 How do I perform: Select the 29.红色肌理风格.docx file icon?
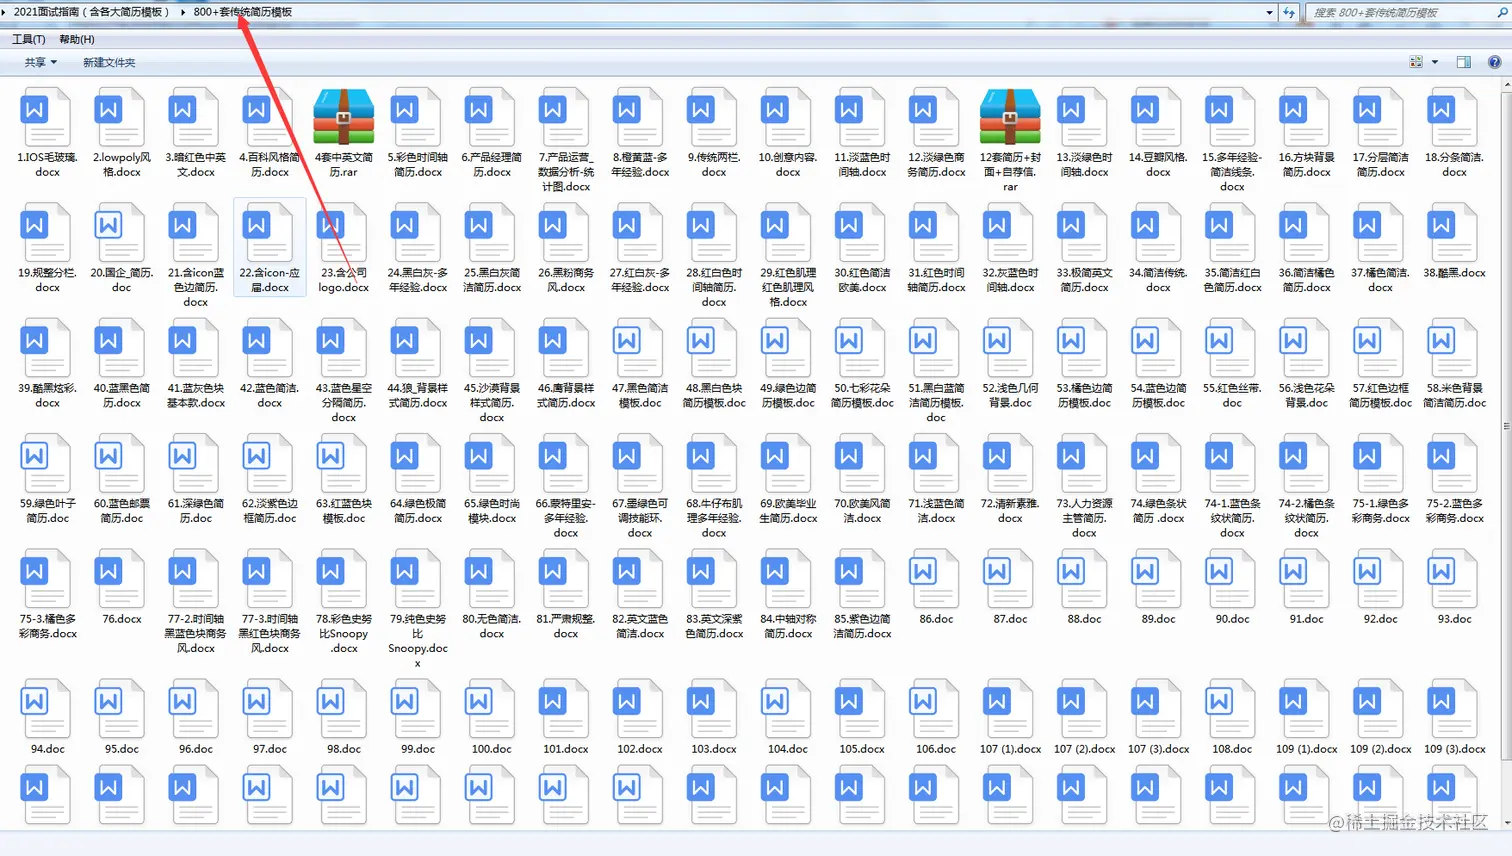786,232
